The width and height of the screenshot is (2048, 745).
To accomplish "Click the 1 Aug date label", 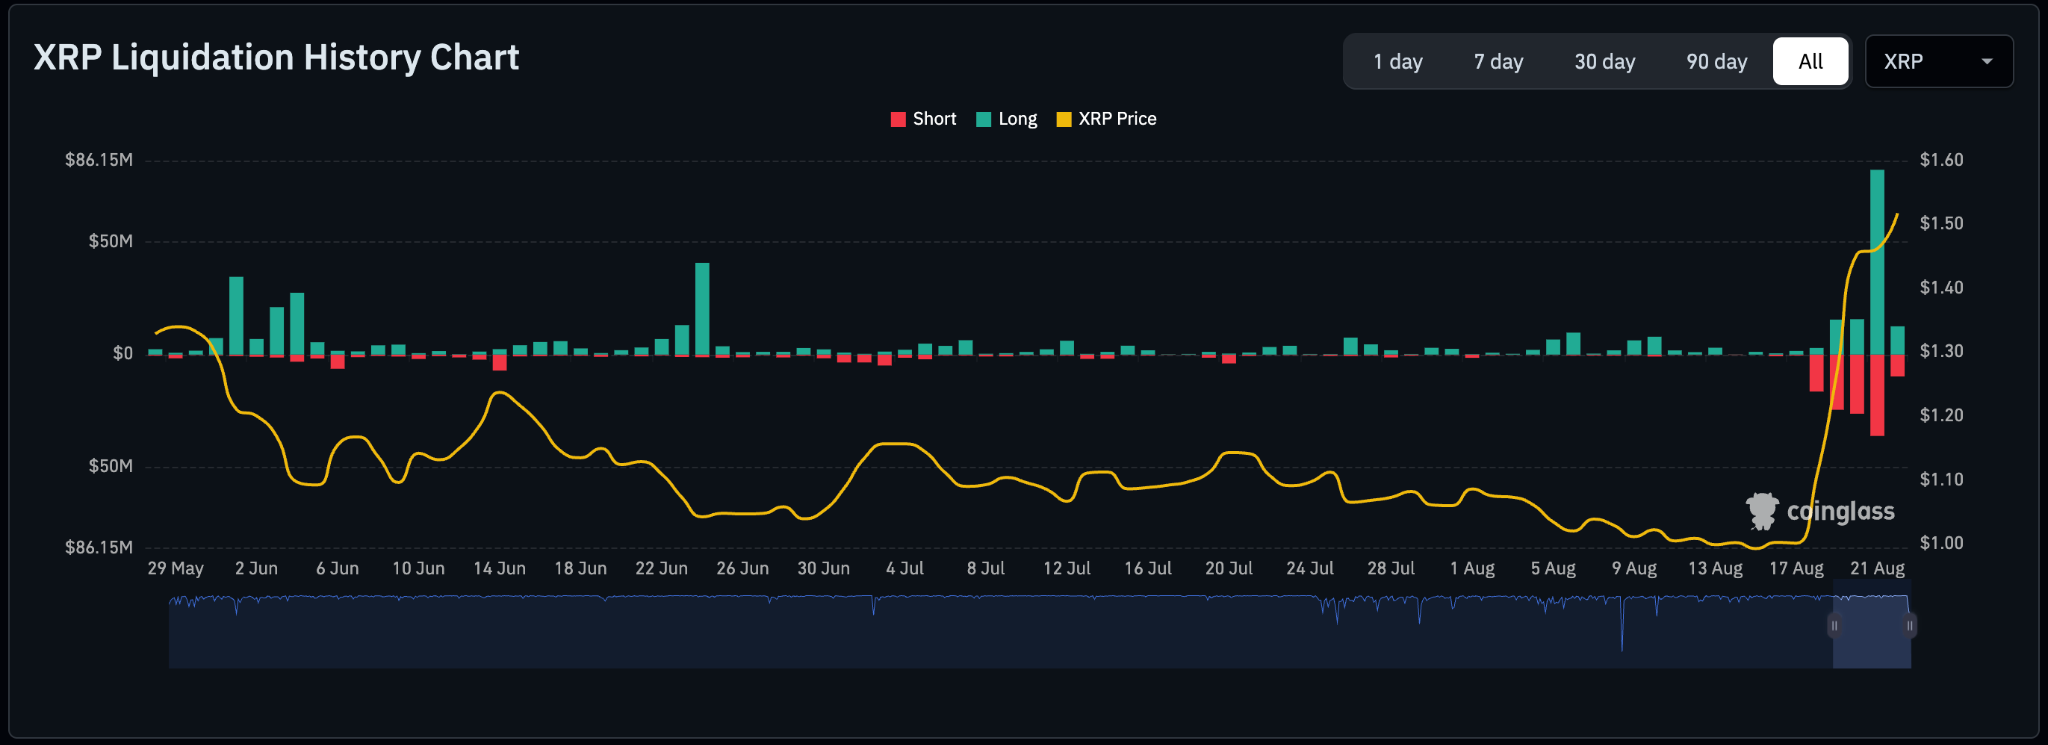I will [1472, 569].
